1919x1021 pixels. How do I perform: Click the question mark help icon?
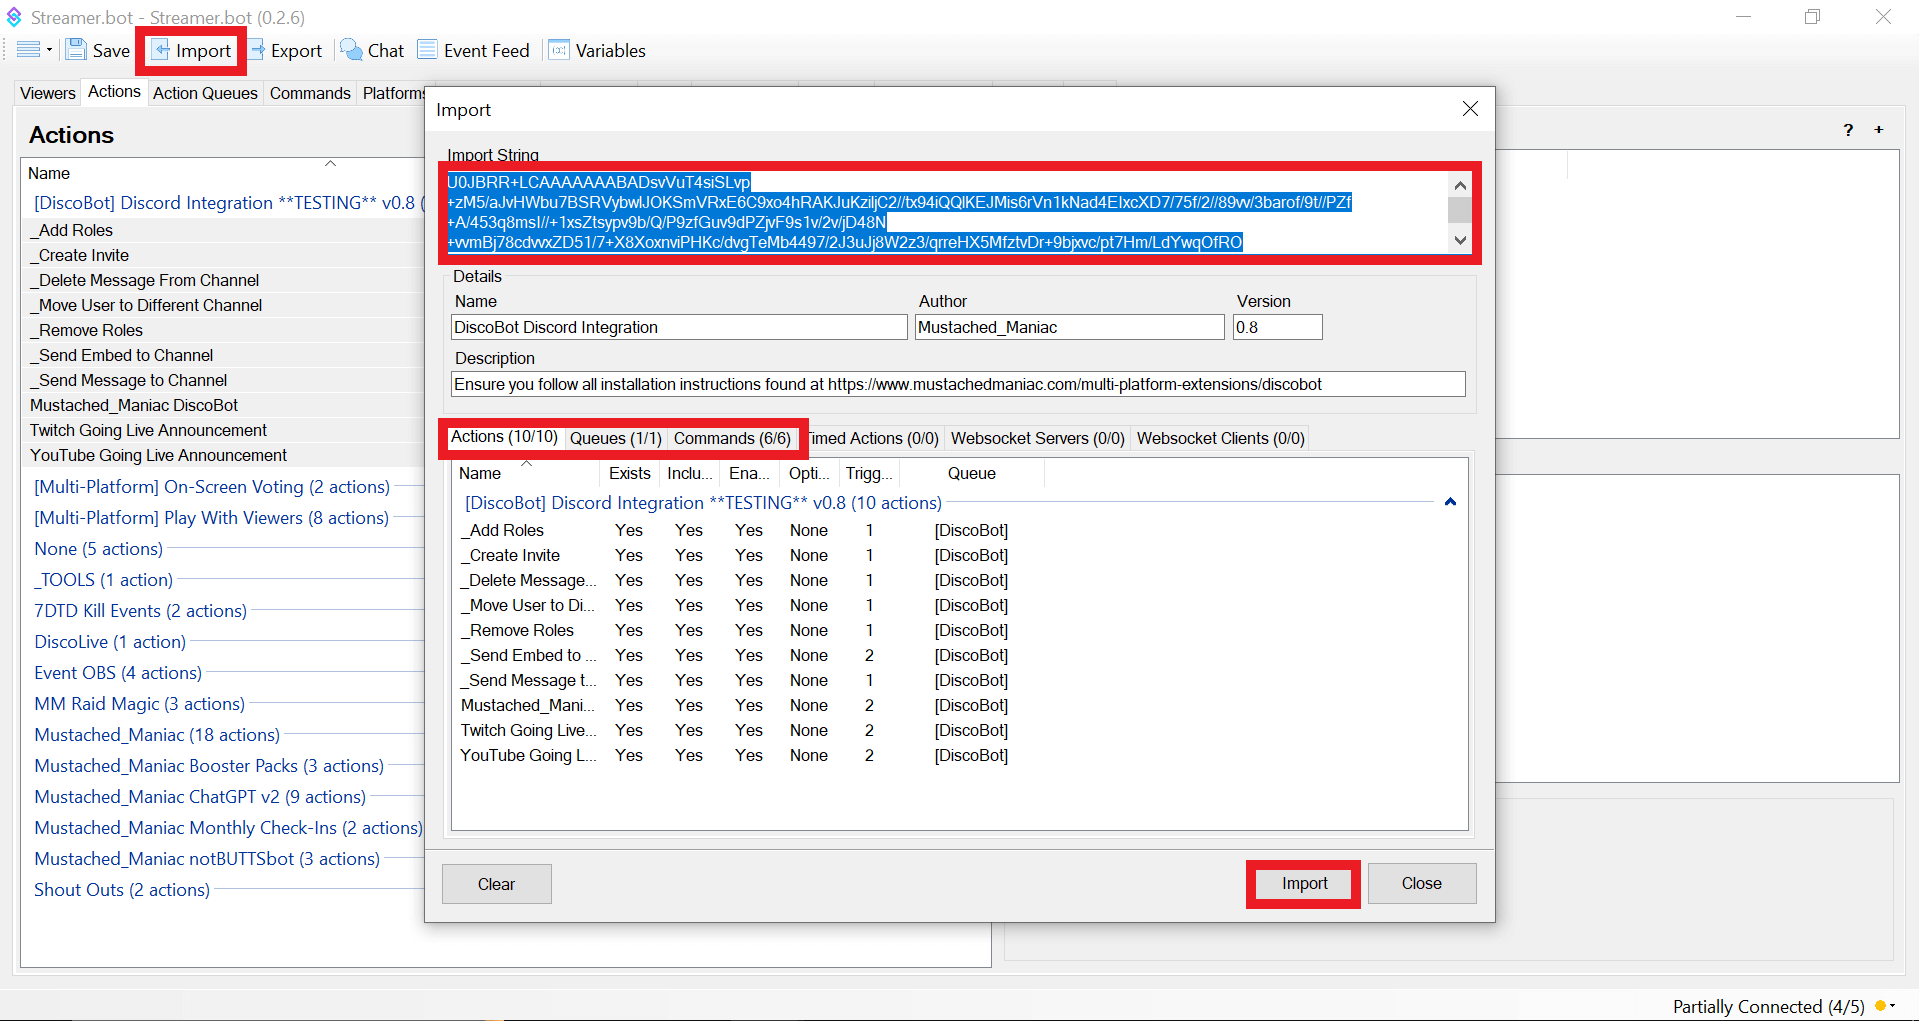[1848, 130]
